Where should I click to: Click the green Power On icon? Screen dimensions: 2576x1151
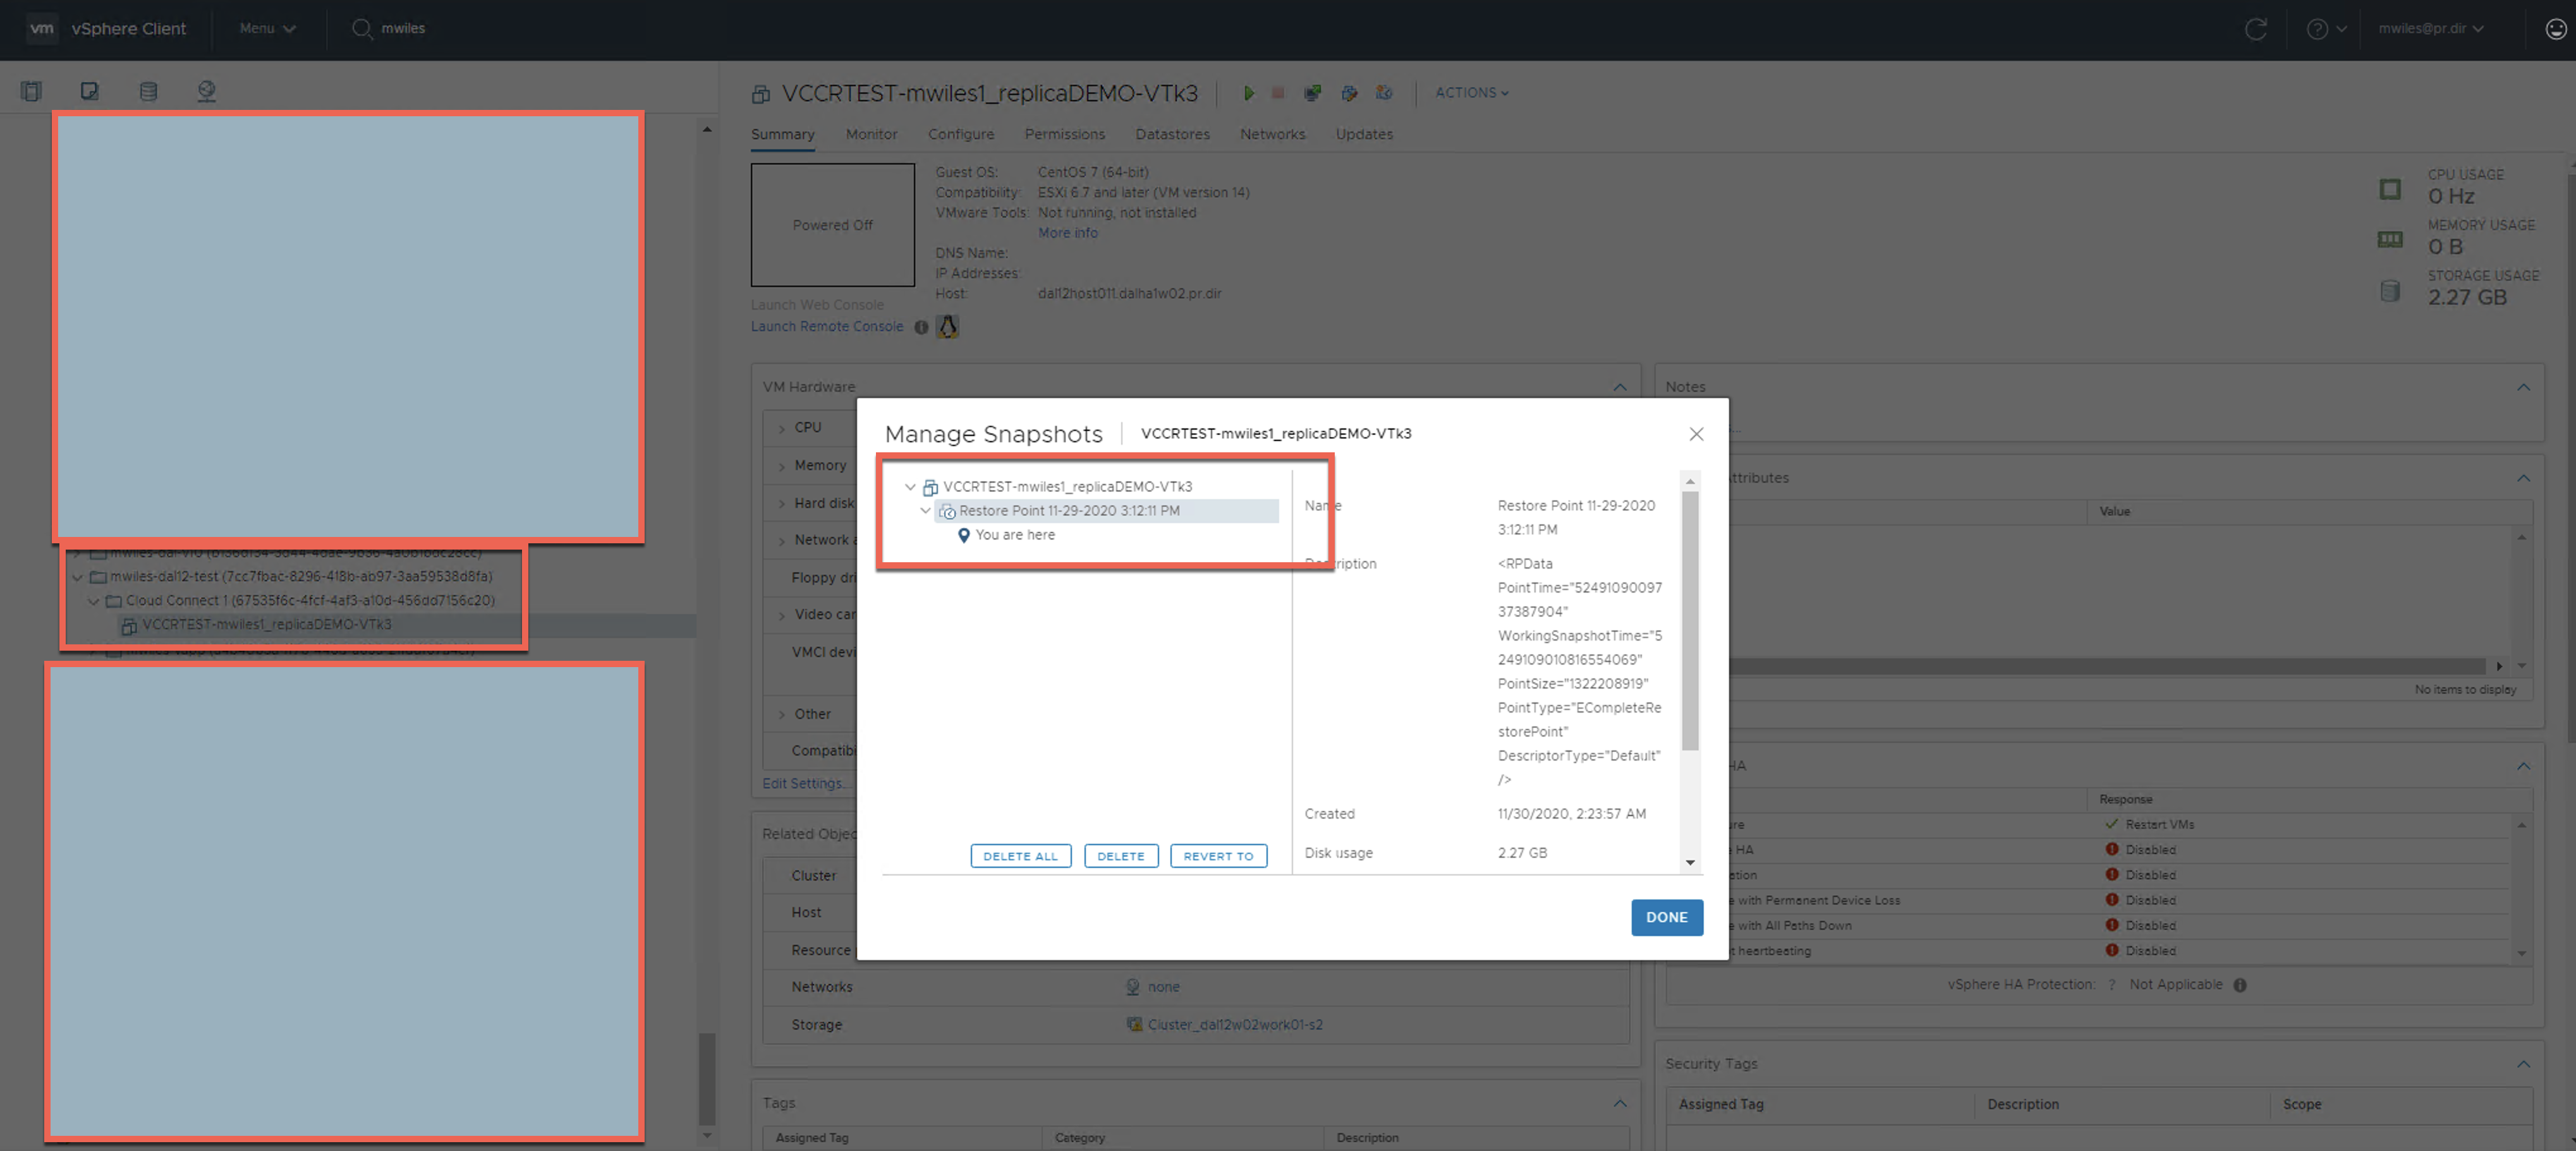pyautogui.click(x=1248, y=93)
